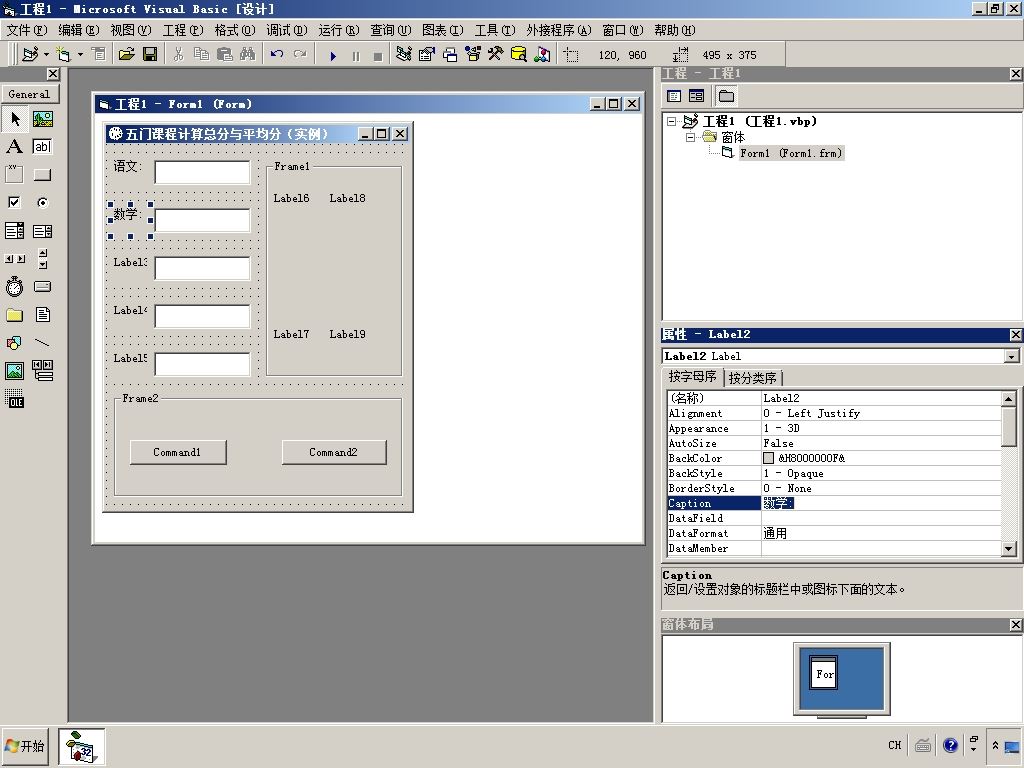Open the Menu Editor toolbar icon
This screenshot has width=1024, height=768.
pyautogui.click(x=99, y=54)
